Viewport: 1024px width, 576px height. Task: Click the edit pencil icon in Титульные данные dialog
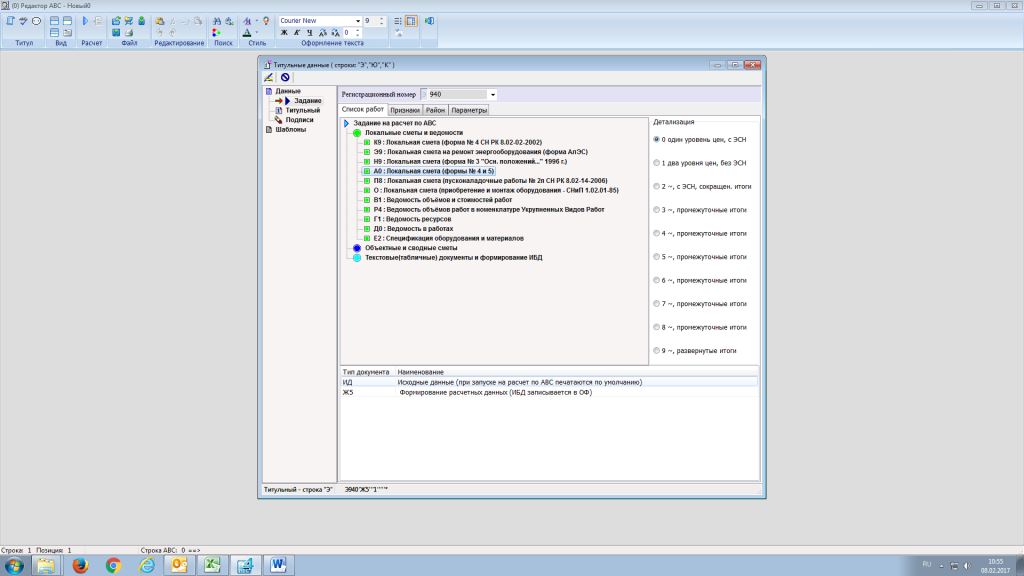268,77
